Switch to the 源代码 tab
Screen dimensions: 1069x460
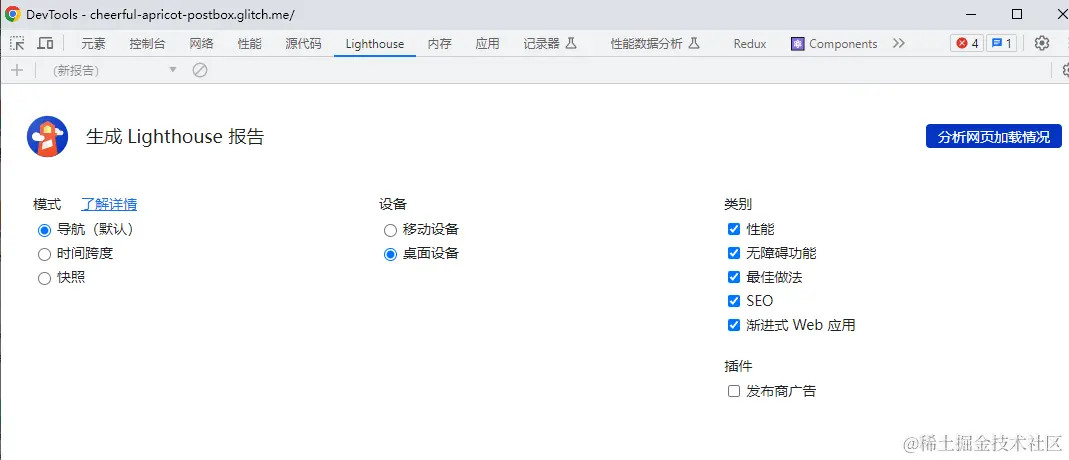click(x=303, y=44)
